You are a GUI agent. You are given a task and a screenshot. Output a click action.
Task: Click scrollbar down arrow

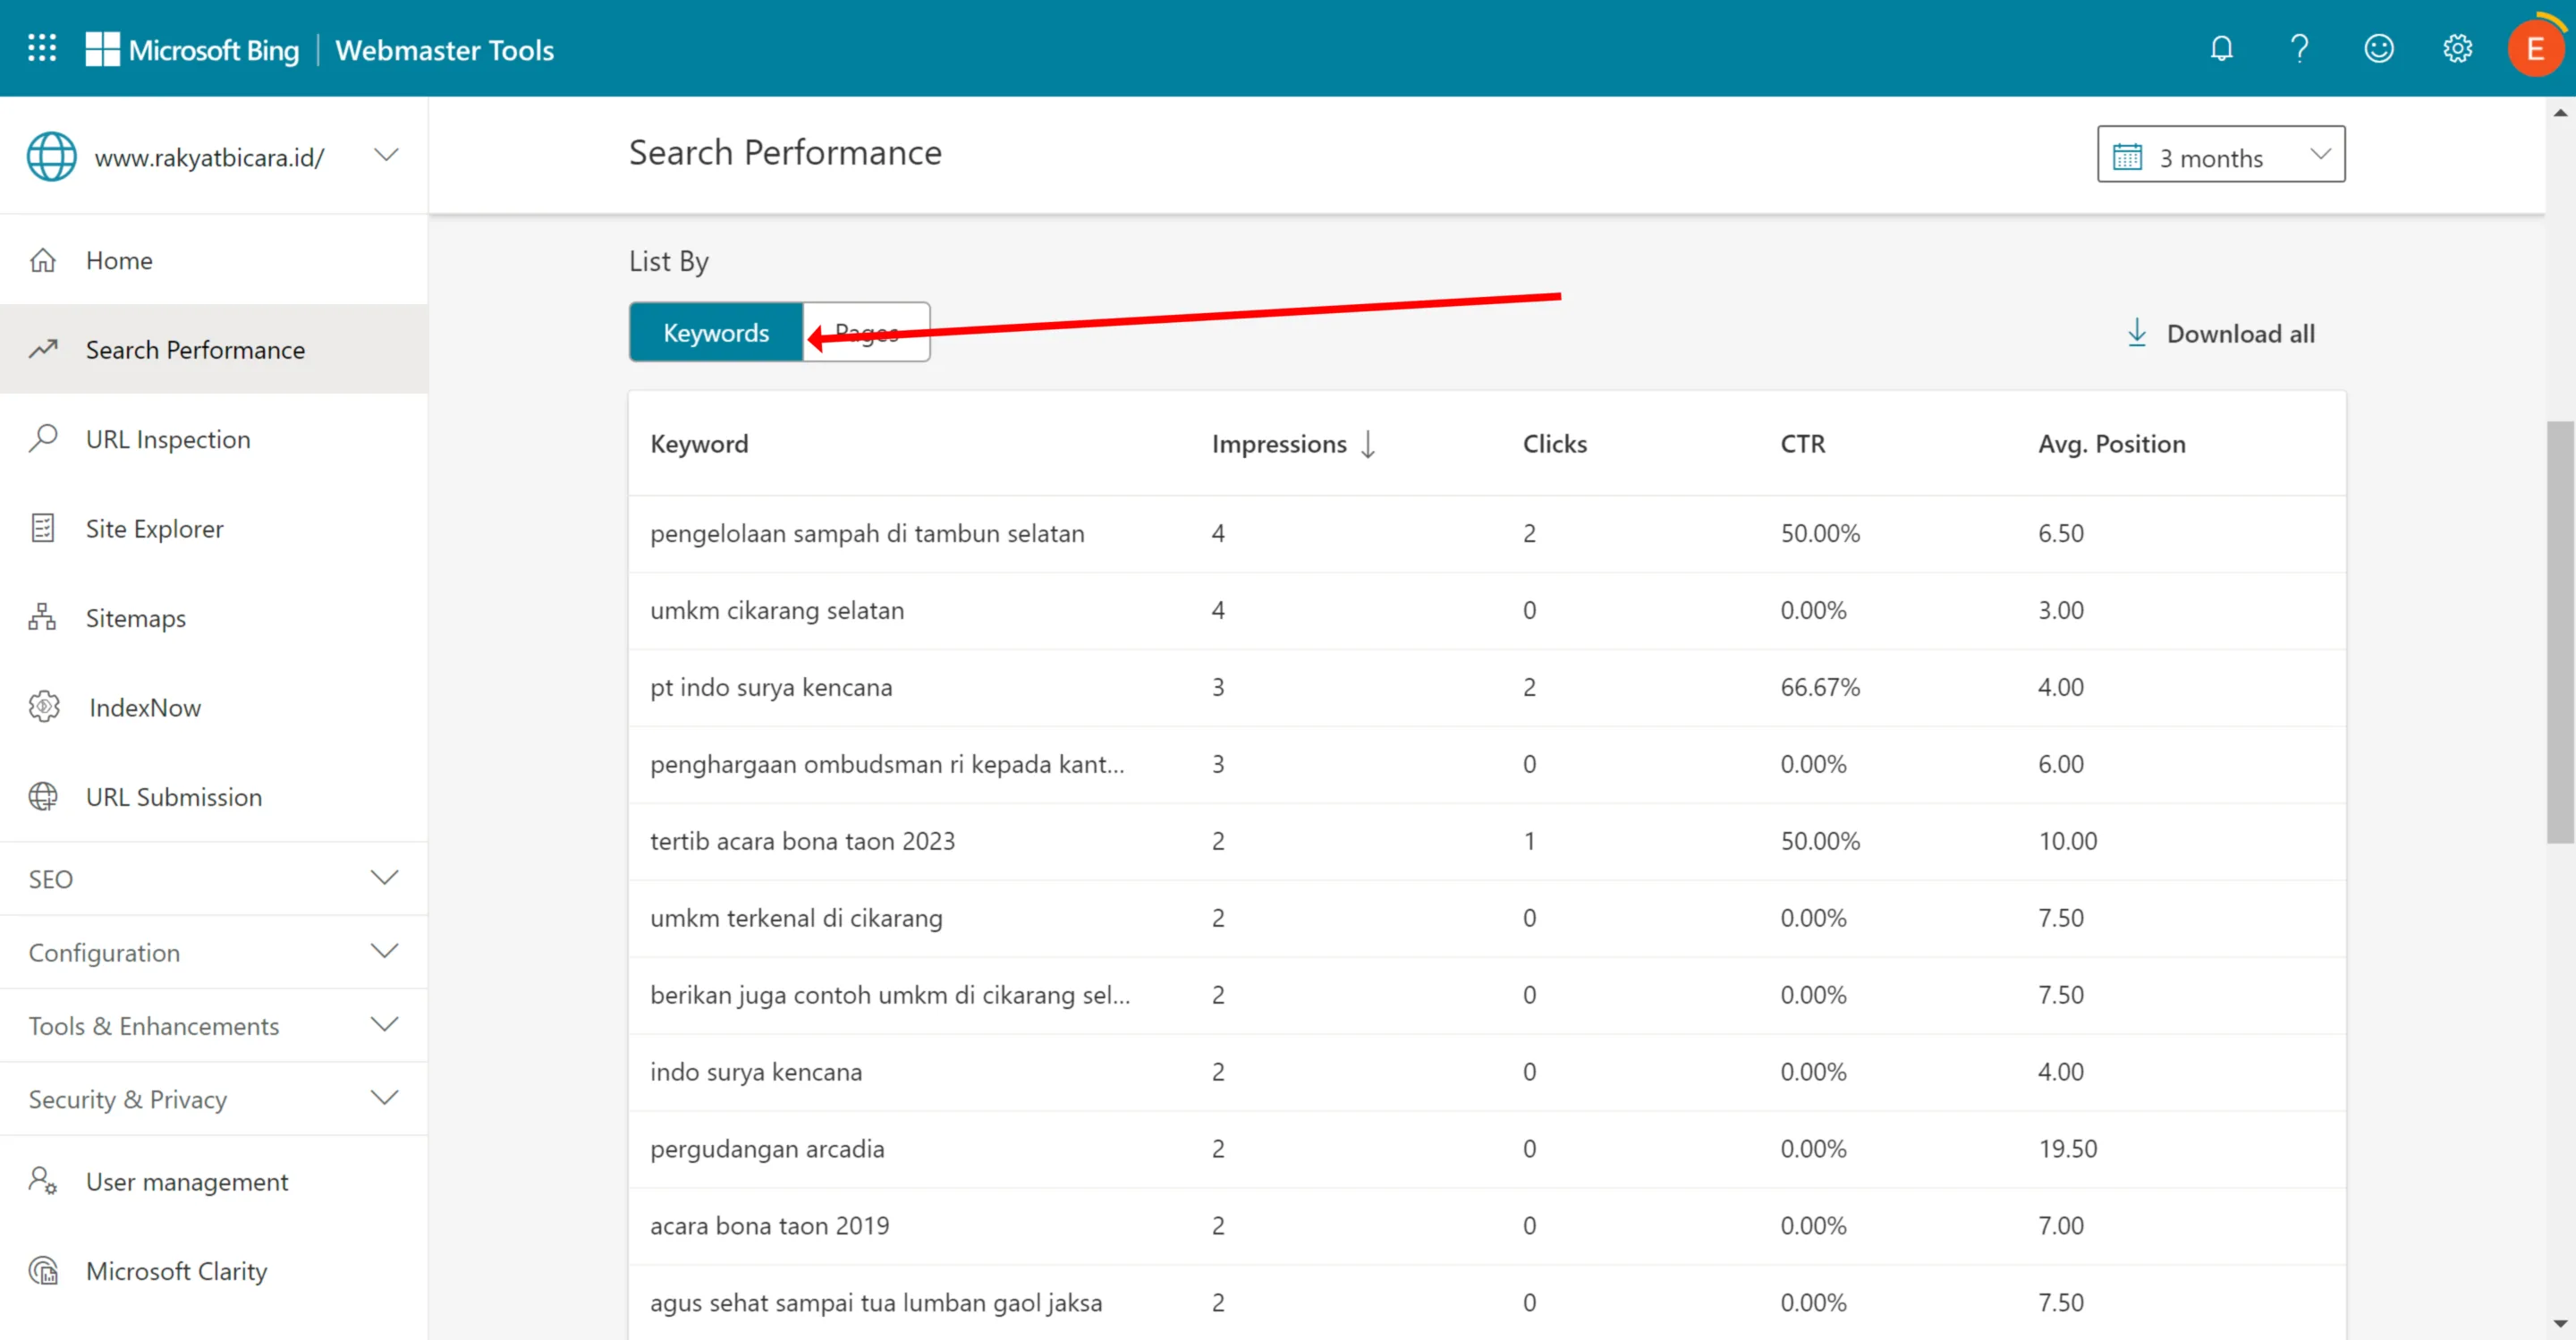[x=2560, y=1324]
